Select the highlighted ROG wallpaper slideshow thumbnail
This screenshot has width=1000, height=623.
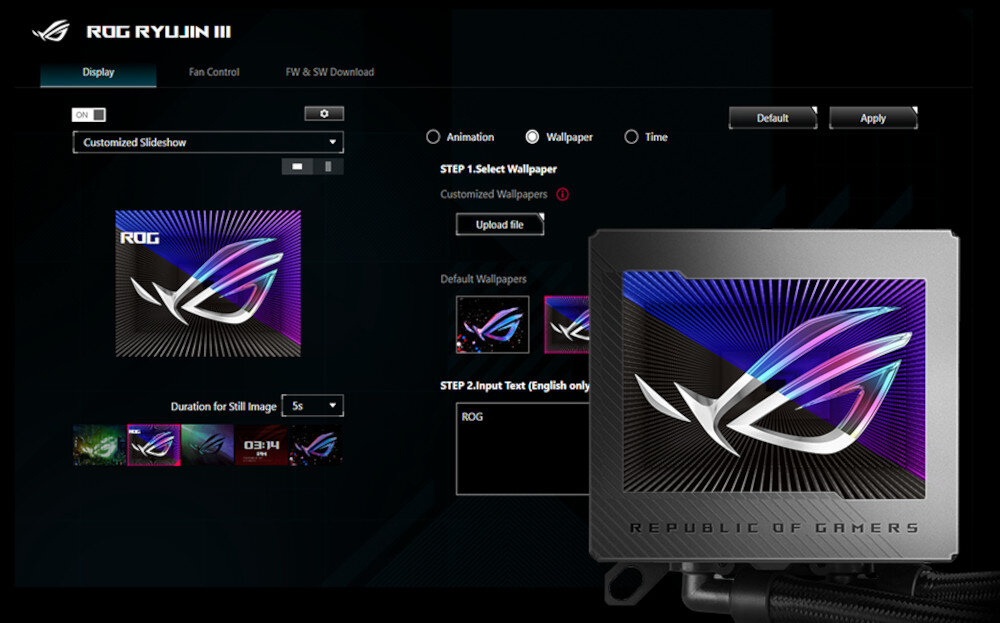pos(154,445)
